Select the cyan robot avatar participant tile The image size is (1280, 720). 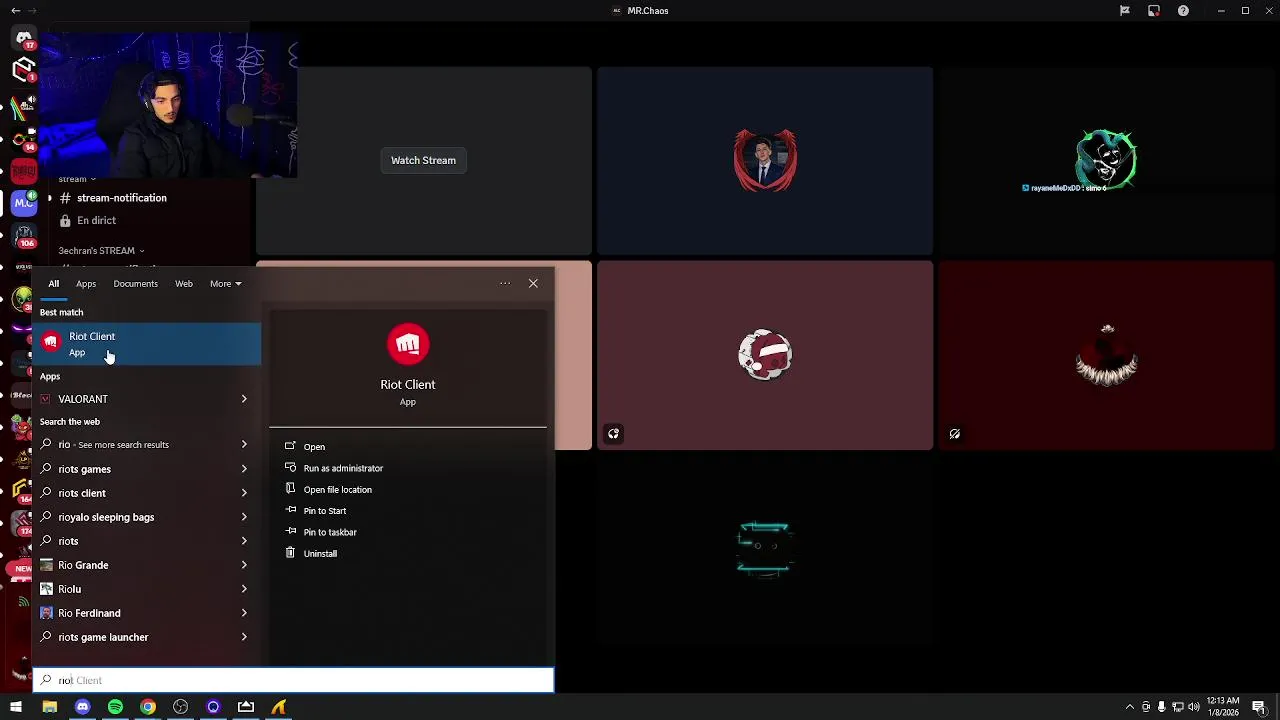coord(765,549)
